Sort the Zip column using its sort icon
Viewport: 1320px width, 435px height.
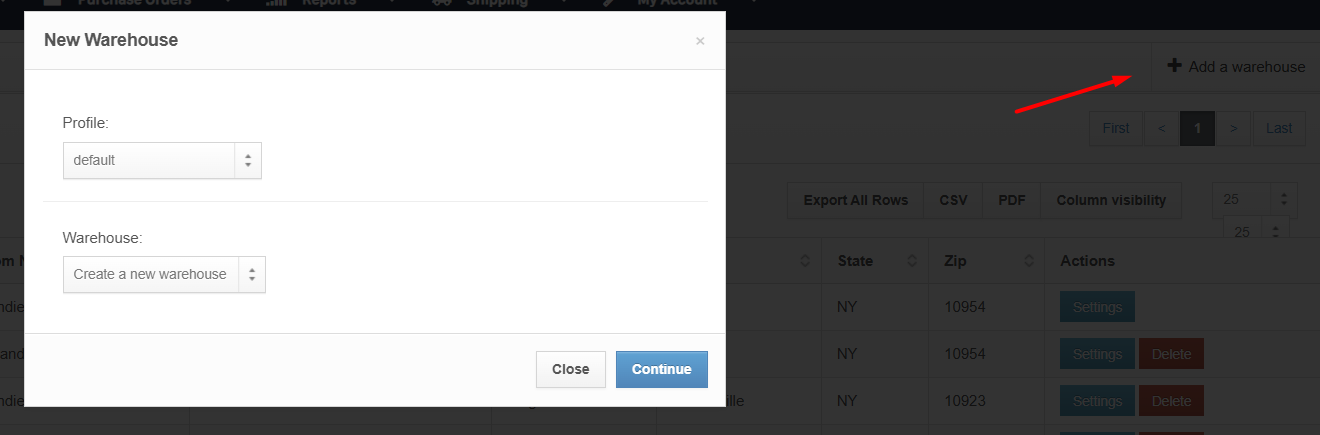(x=1029, y=261)
